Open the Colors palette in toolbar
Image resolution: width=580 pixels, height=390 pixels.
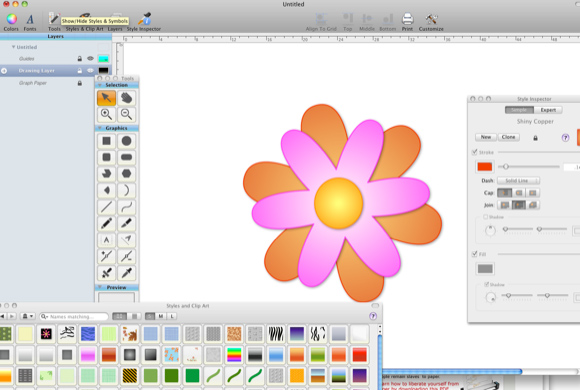(11, 22)
